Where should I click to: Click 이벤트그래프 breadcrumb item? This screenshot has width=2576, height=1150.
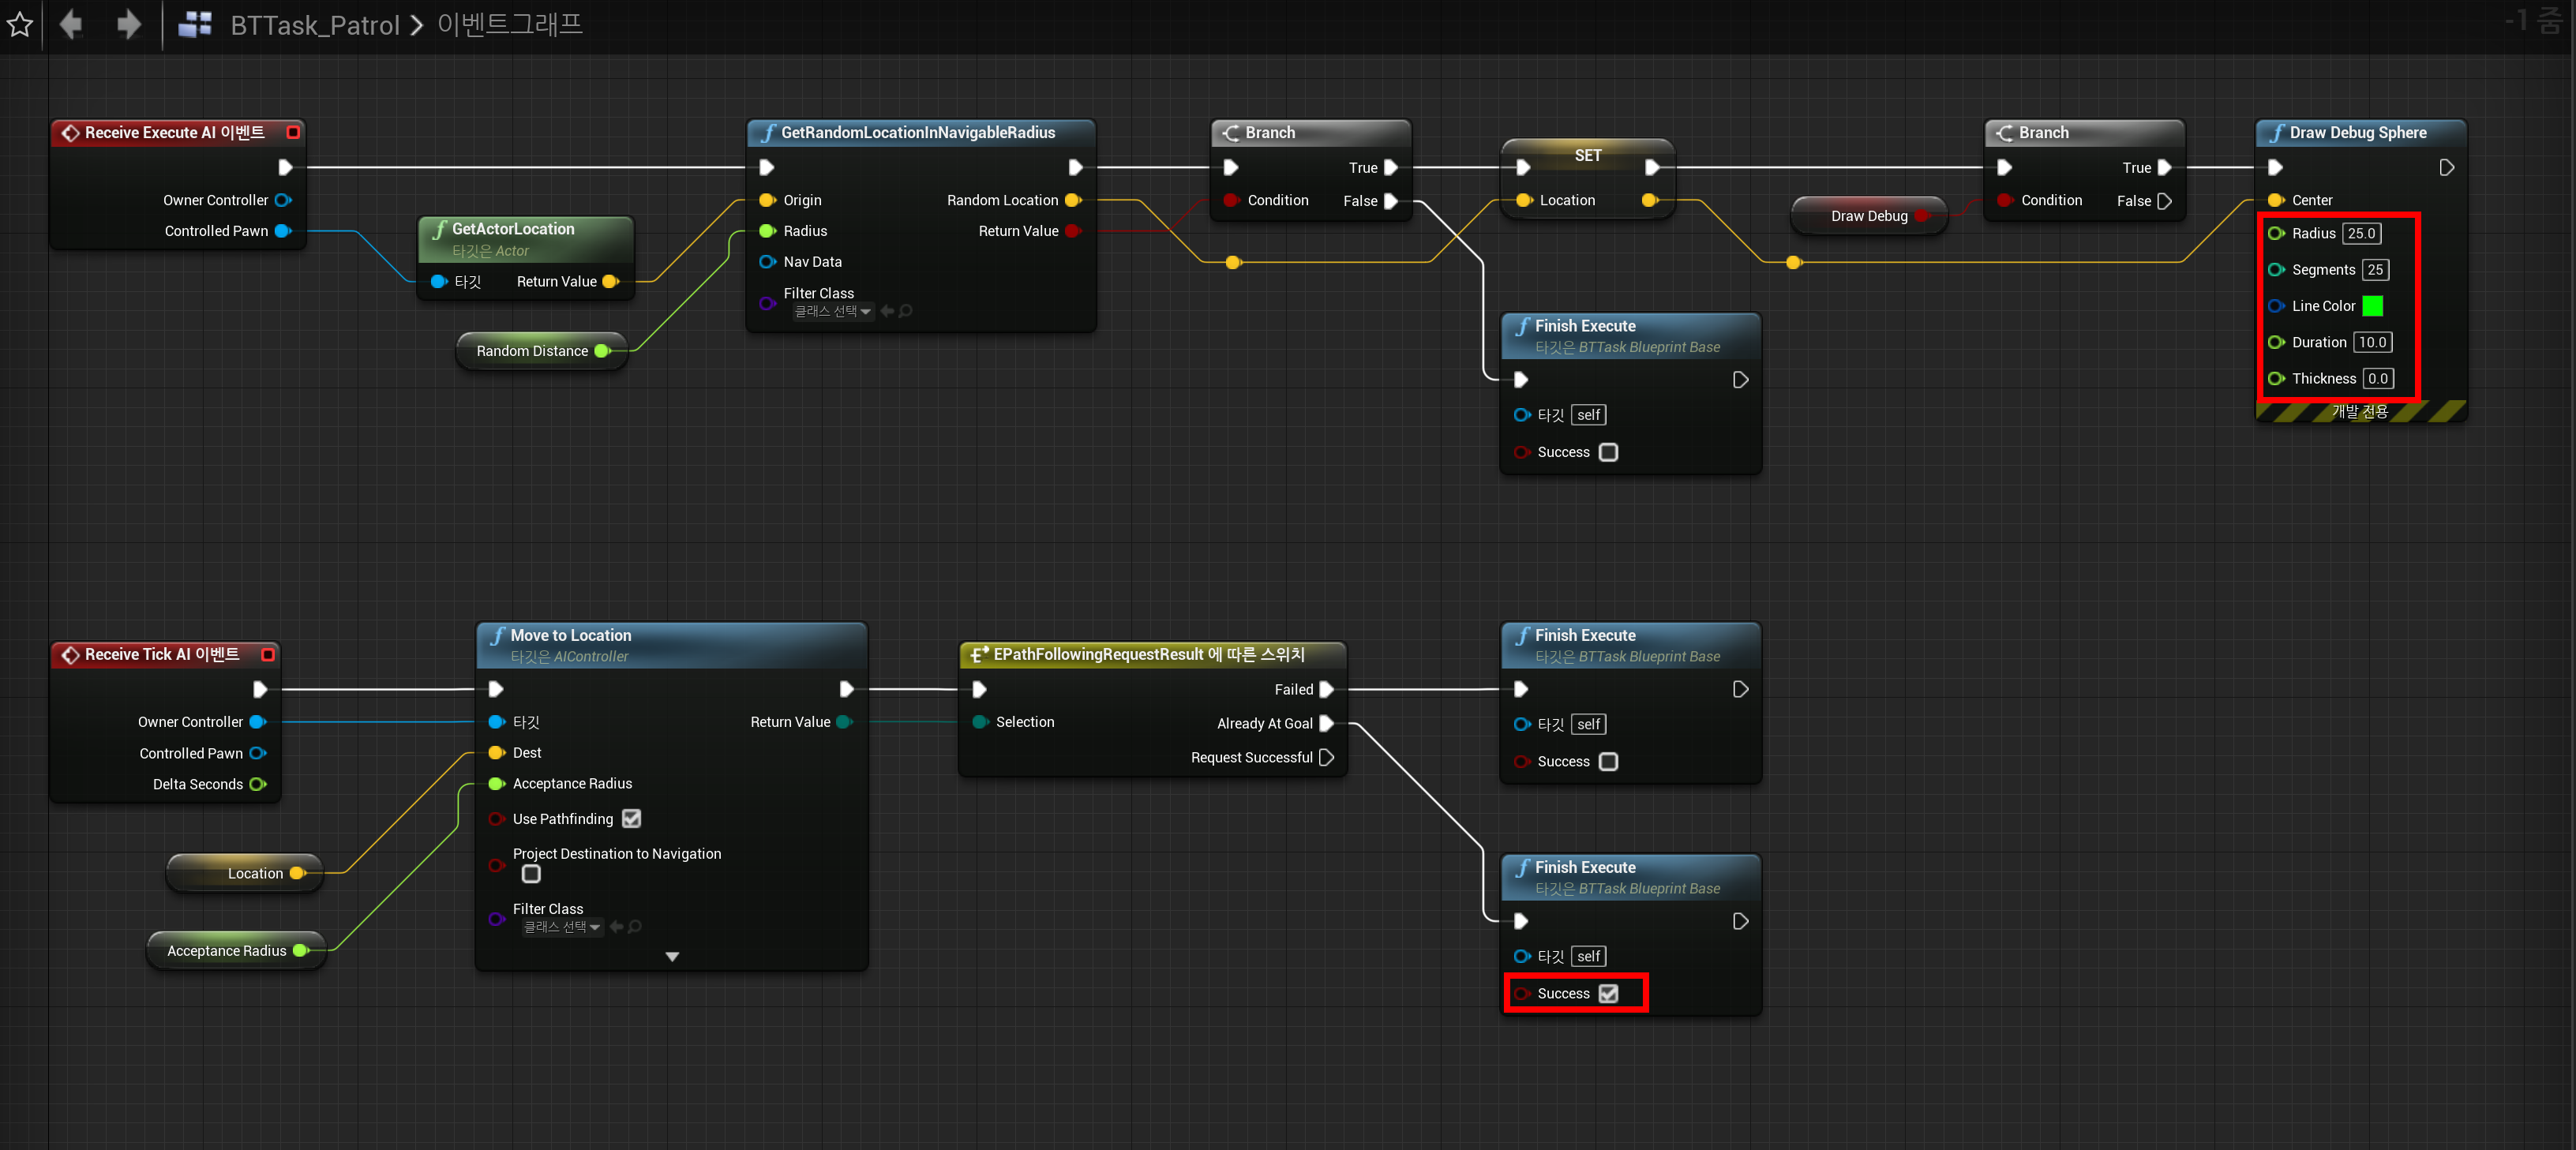tap(509, 25)
